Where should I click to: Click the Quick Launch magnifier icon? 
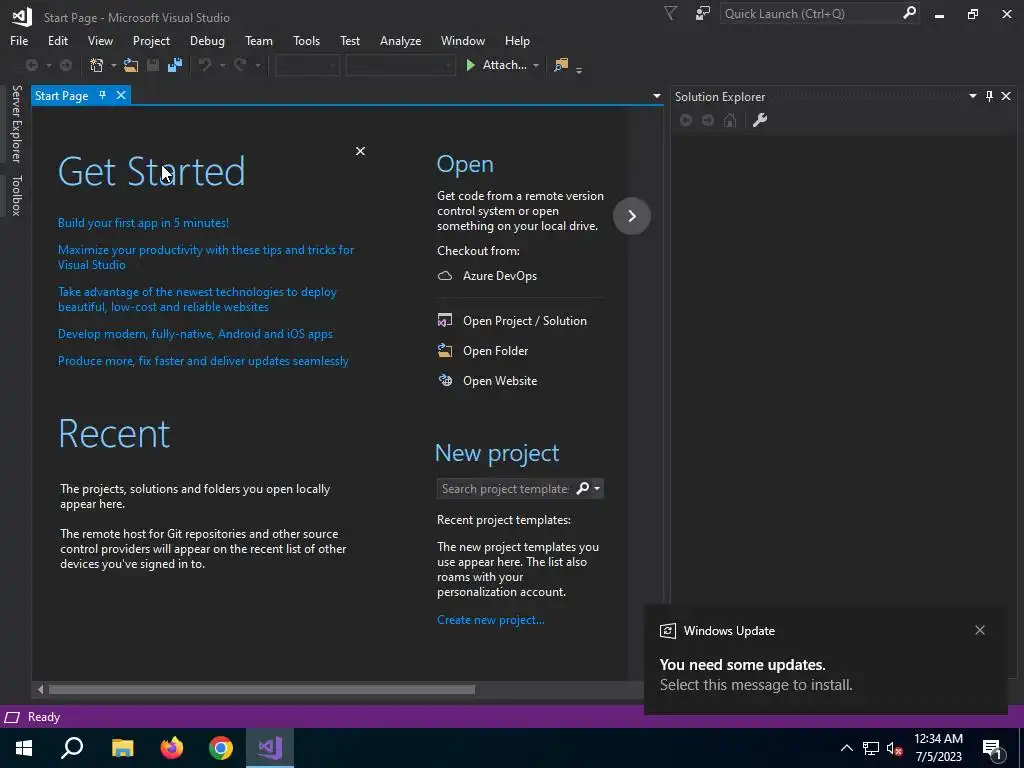click(x=909, y=13)
